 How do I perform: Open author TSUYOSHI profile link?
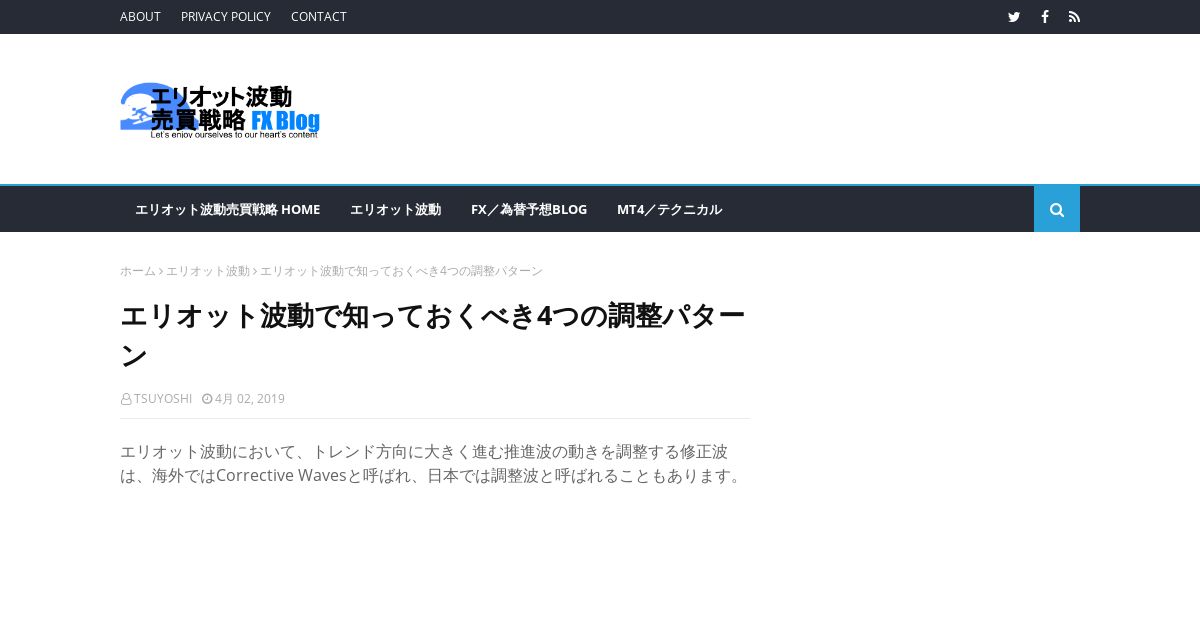tap(163, 398)
